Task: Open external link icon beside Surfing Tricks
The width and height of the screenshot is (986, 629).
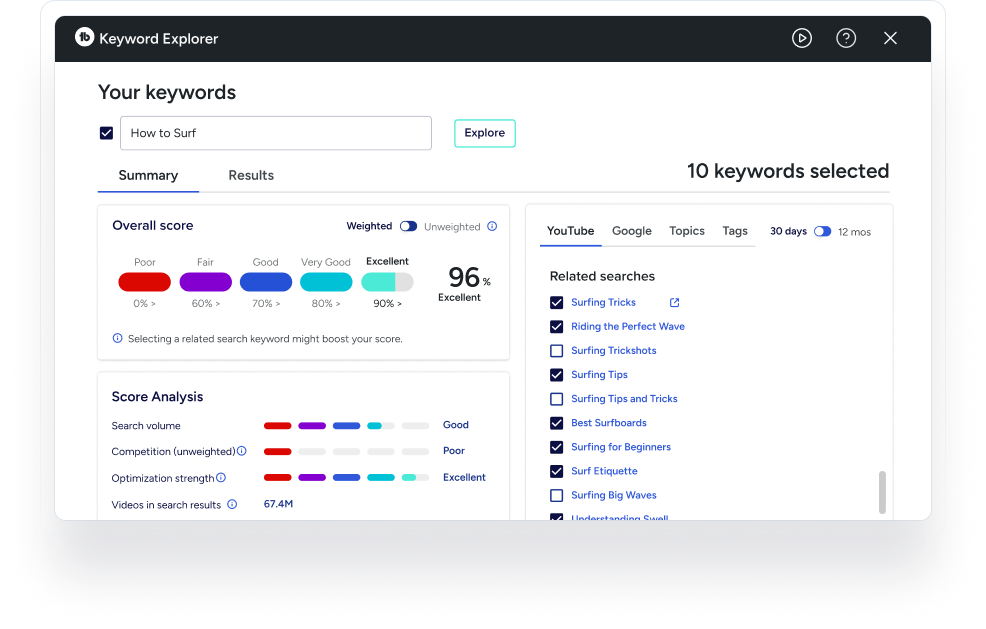Action: (x=674, y=303)
